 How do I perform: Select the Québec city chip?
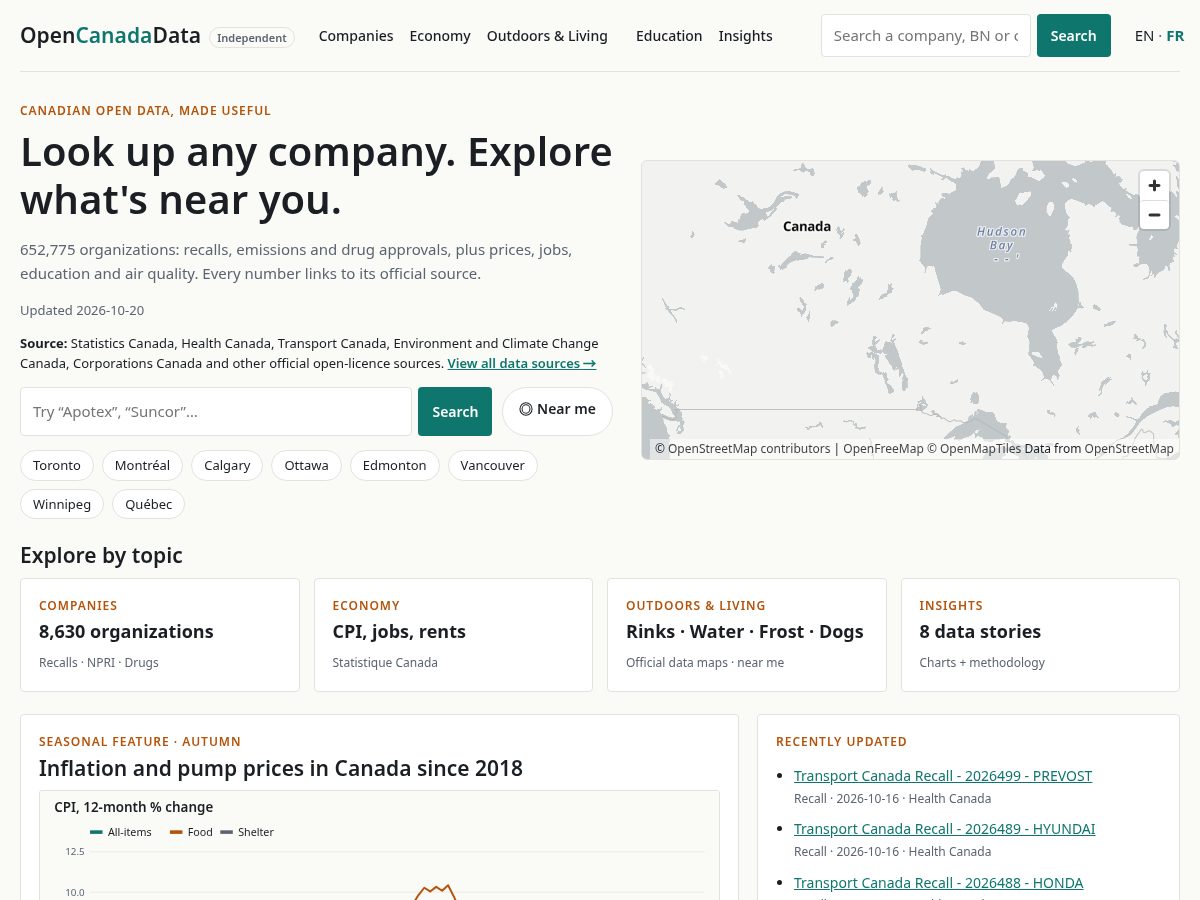pos(148,504)
